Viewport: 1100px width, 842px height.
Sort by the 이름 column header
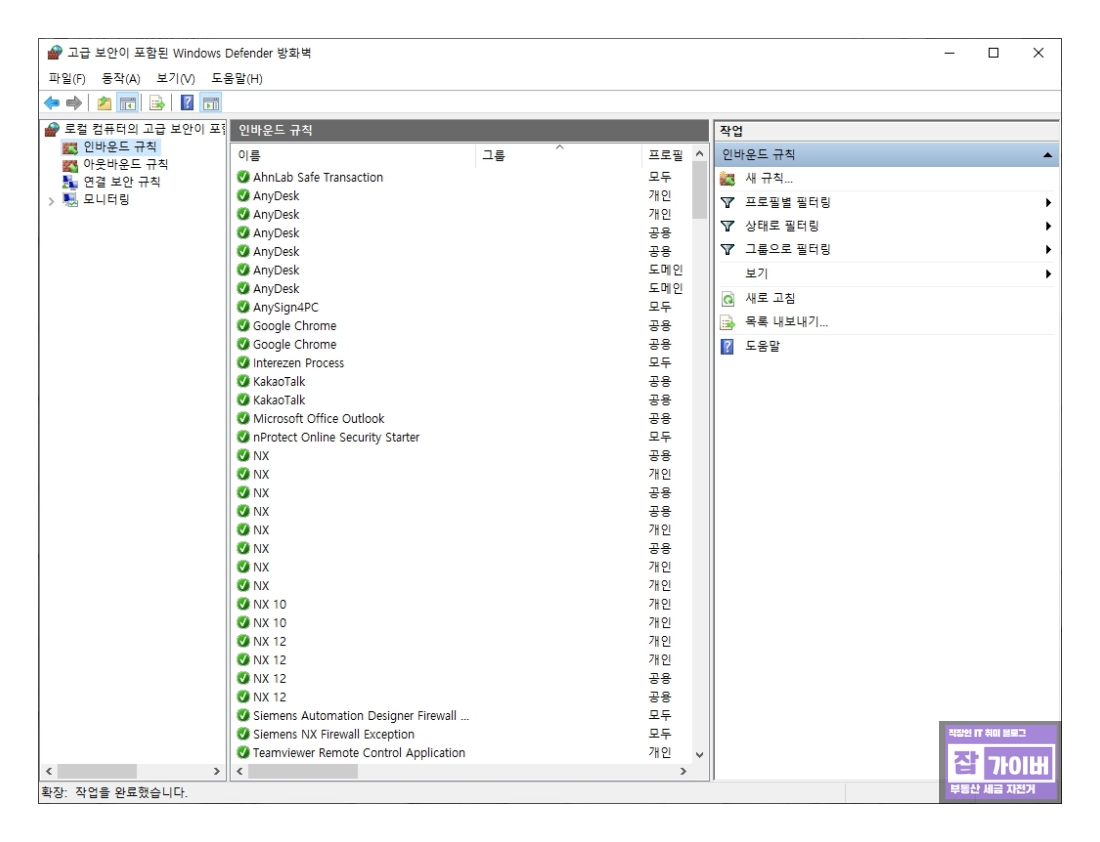(x=354, y=155)
